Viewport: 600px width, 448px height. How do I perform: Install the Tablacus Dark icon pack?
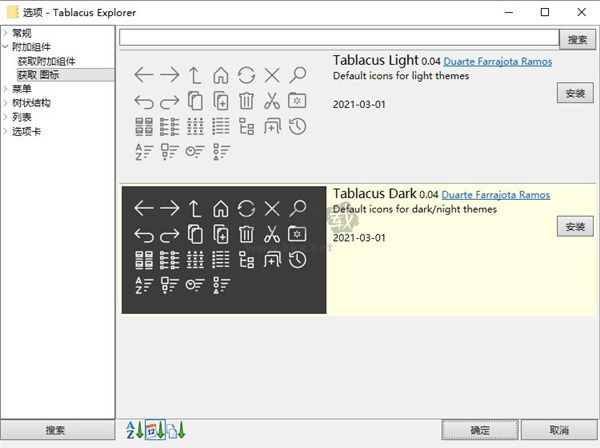574,227
